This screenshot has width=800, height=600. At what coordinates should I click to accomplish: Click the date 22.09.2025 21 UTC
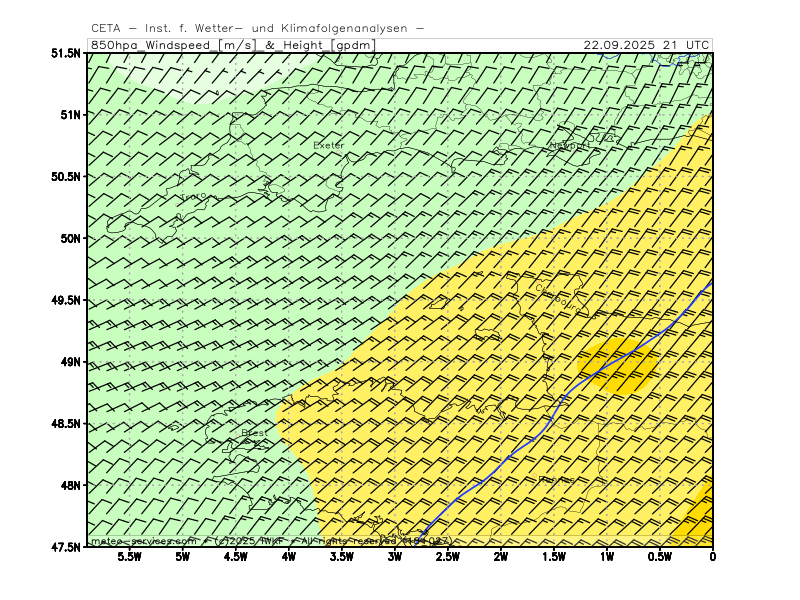pyautogui.click(x=646, y=45)
